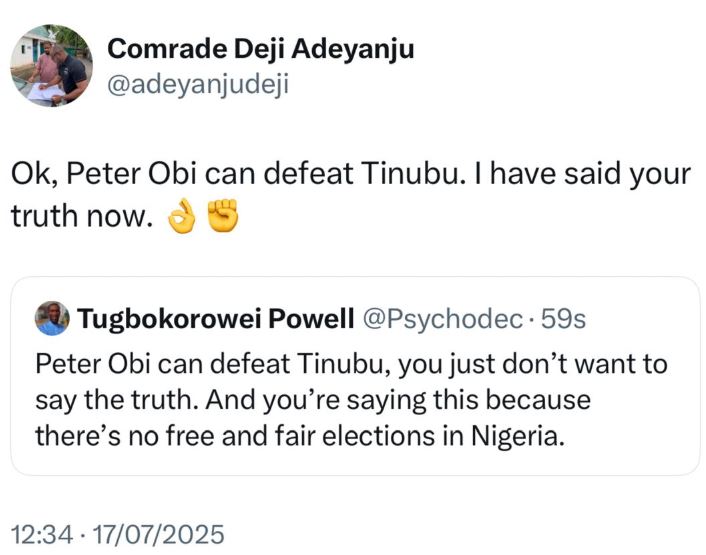Image resolution: width=706 pixels, height=555 pixels.
Task: Open Deji Adeyanju's profile picture
Action: (x=51, y=66)
